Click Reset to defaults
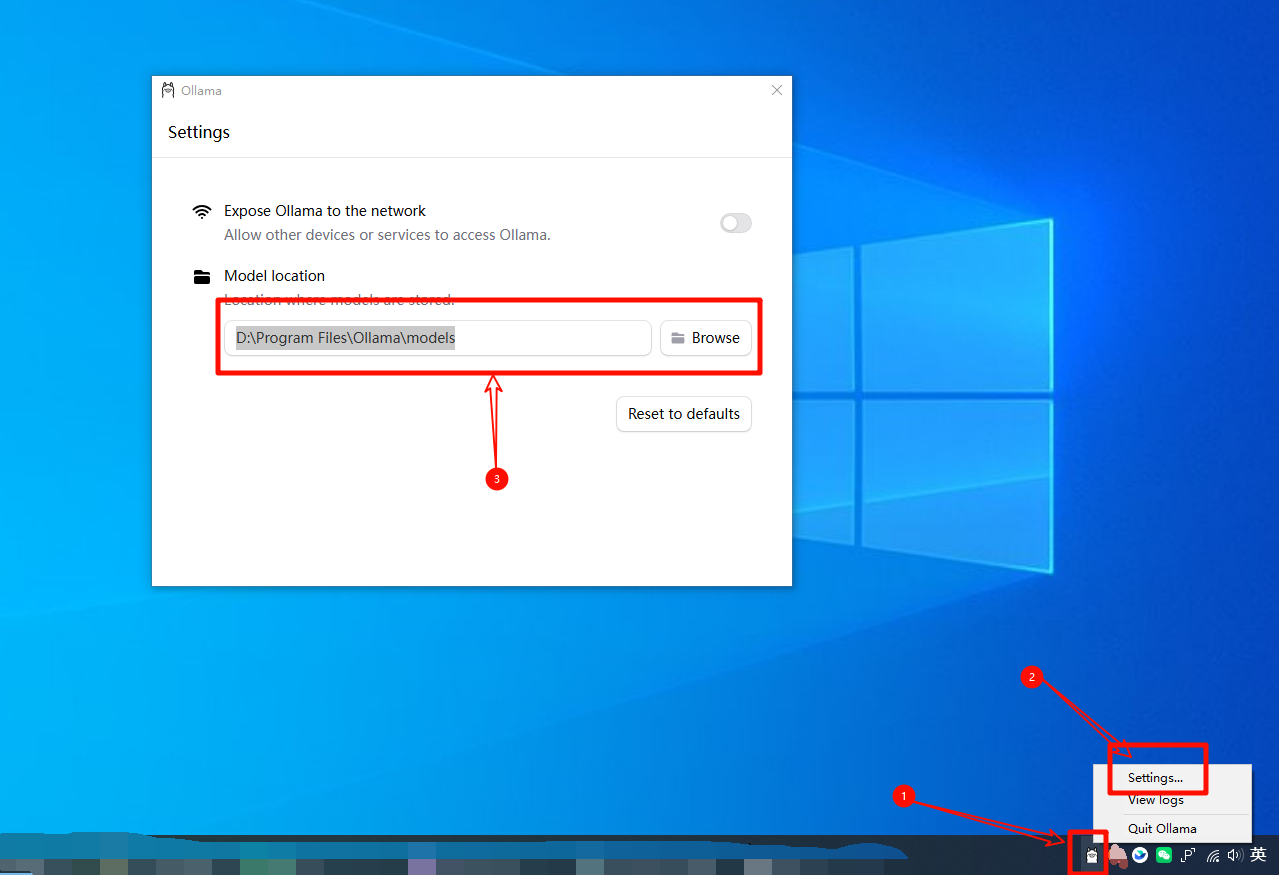The image size is (1279, 875). point(683,414)
